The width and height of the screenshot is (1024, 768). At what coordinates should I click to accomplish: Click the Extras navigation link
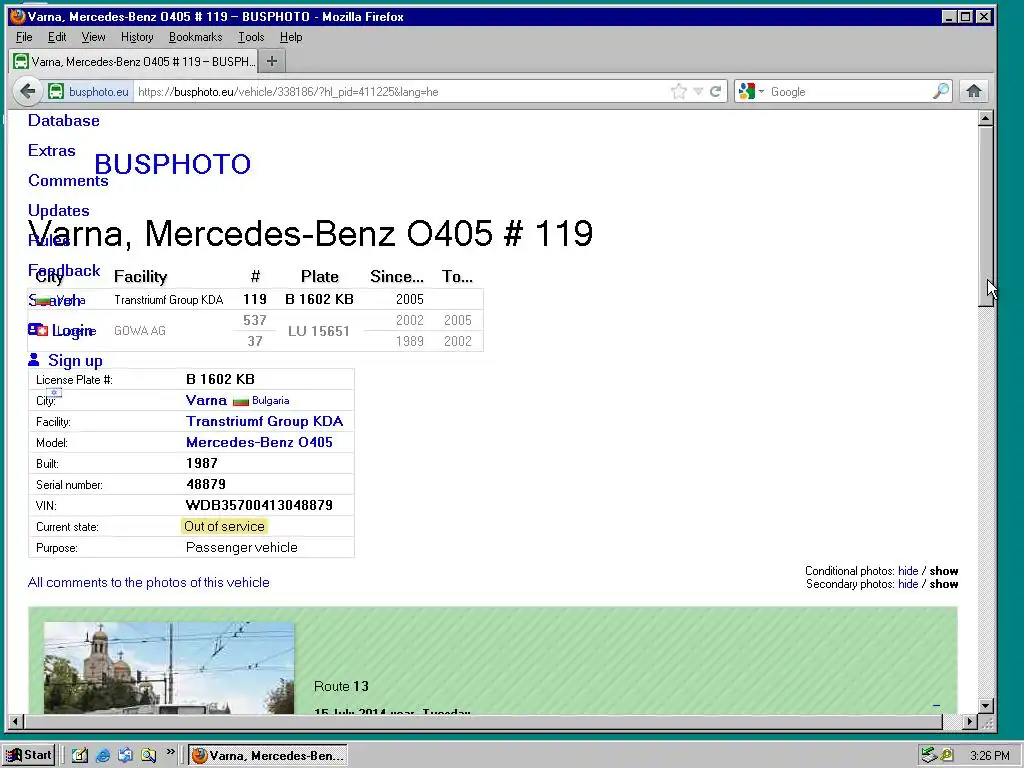tap(52, 151)
